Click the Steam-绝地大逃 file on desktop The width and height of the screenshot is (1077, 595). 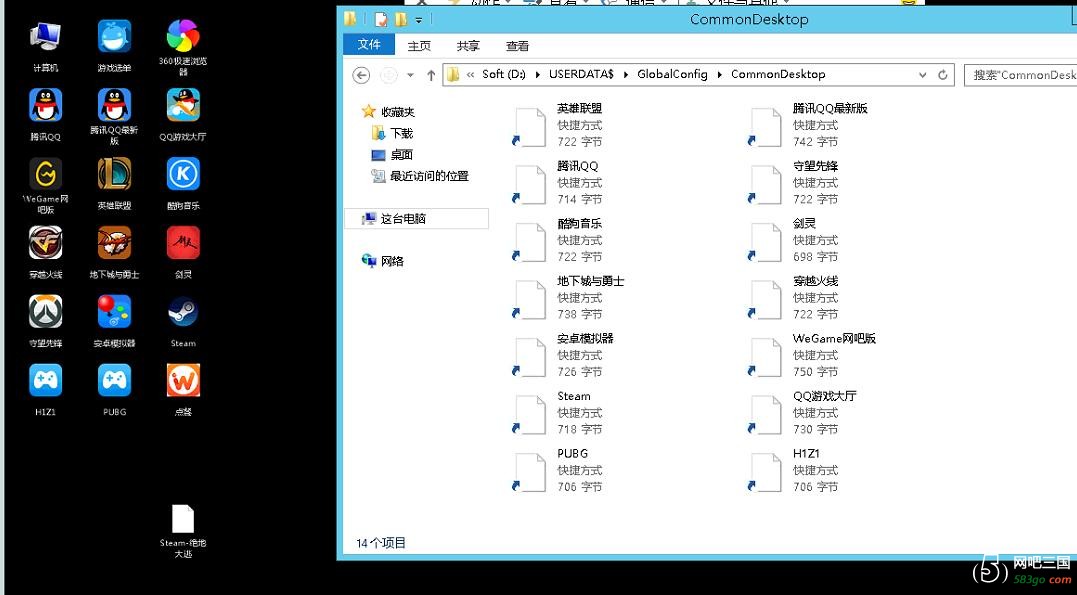pyautogui.click(x=183, y=531)
